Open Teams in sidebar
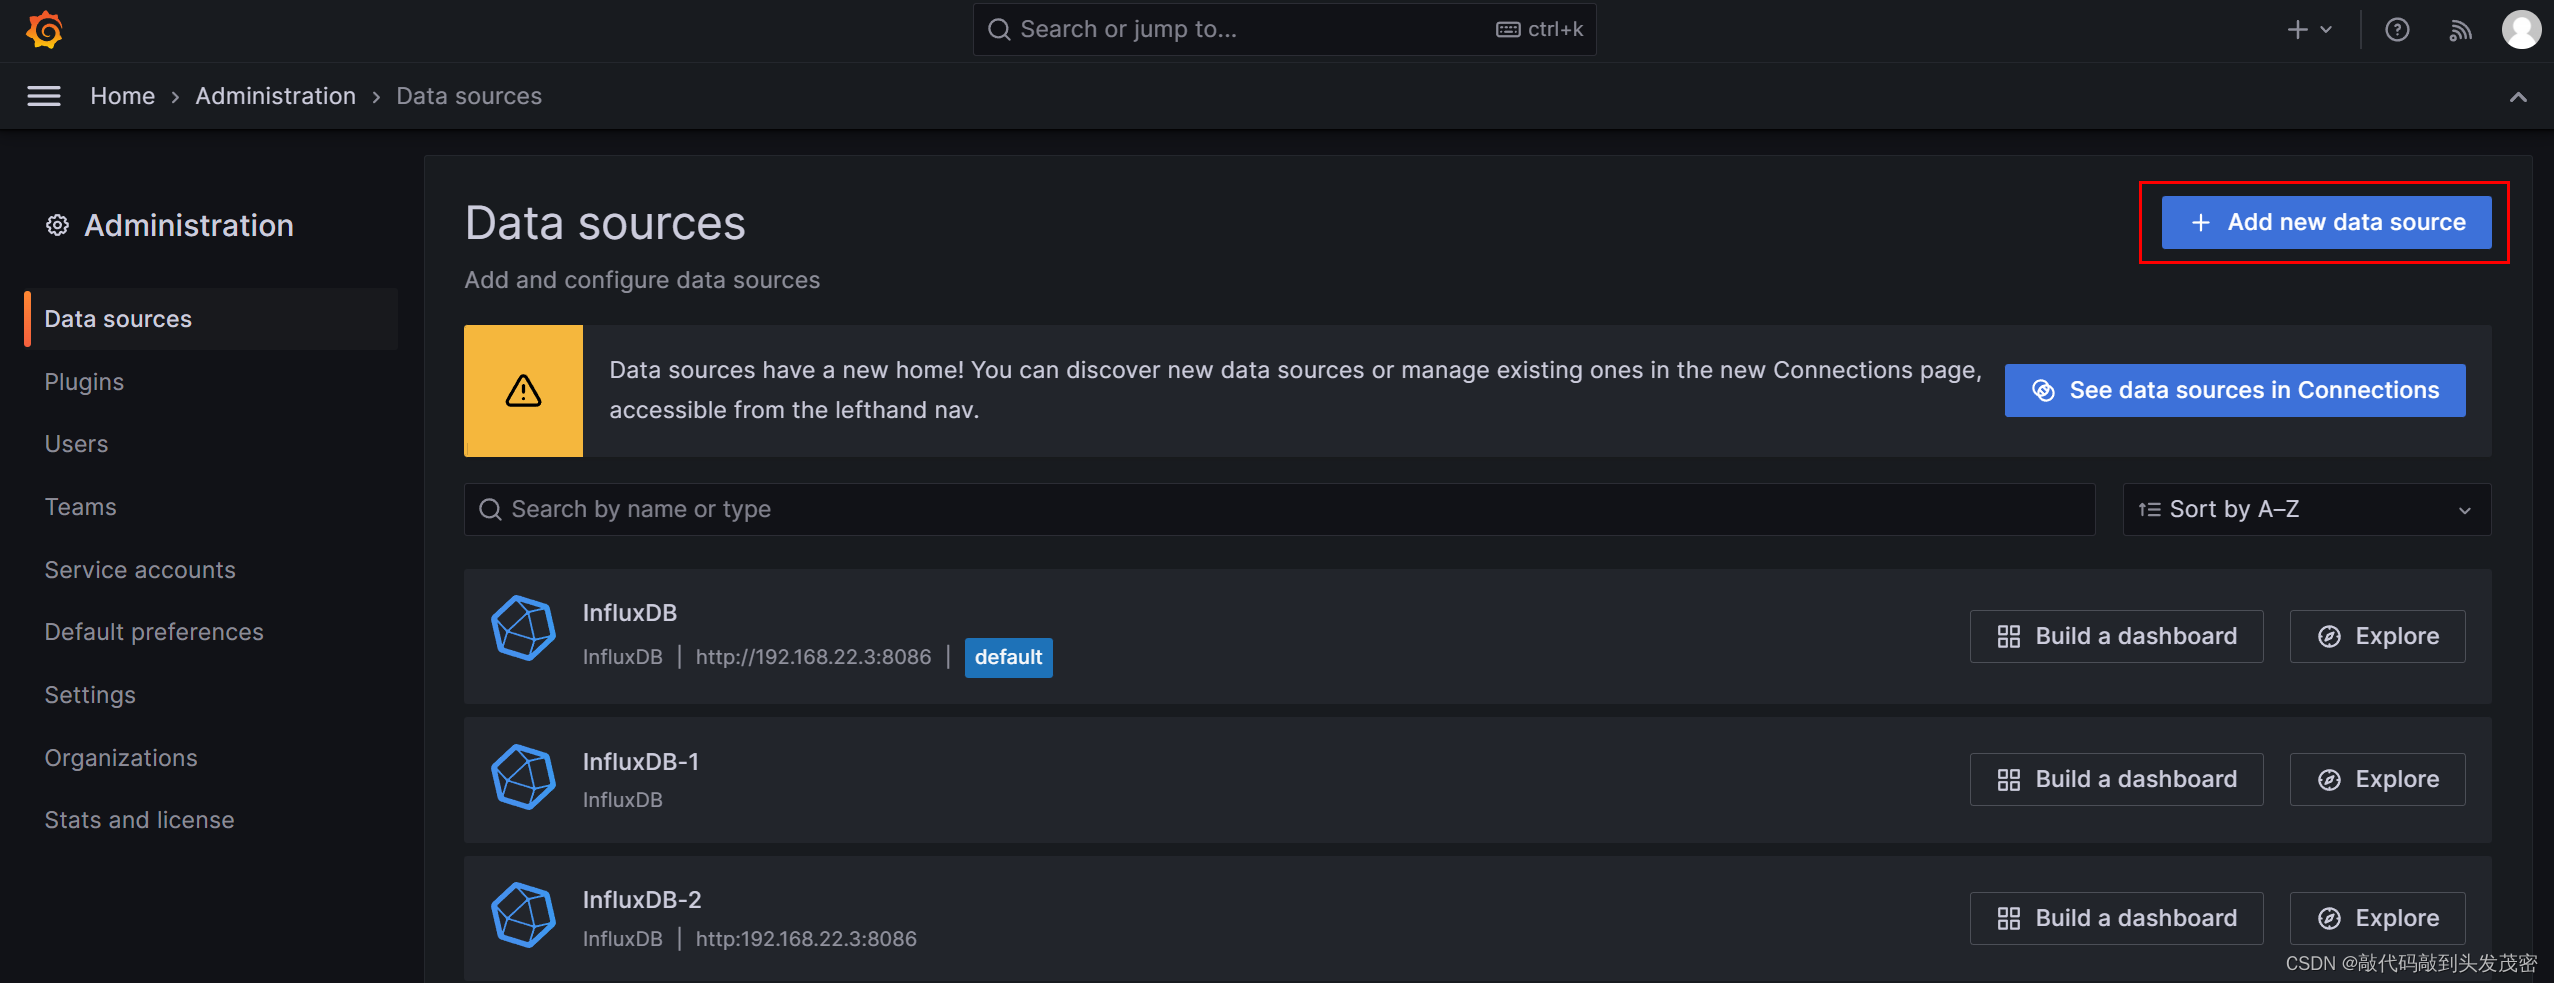The width and height of the screenshot is (2554, 983). coord(80,507)
